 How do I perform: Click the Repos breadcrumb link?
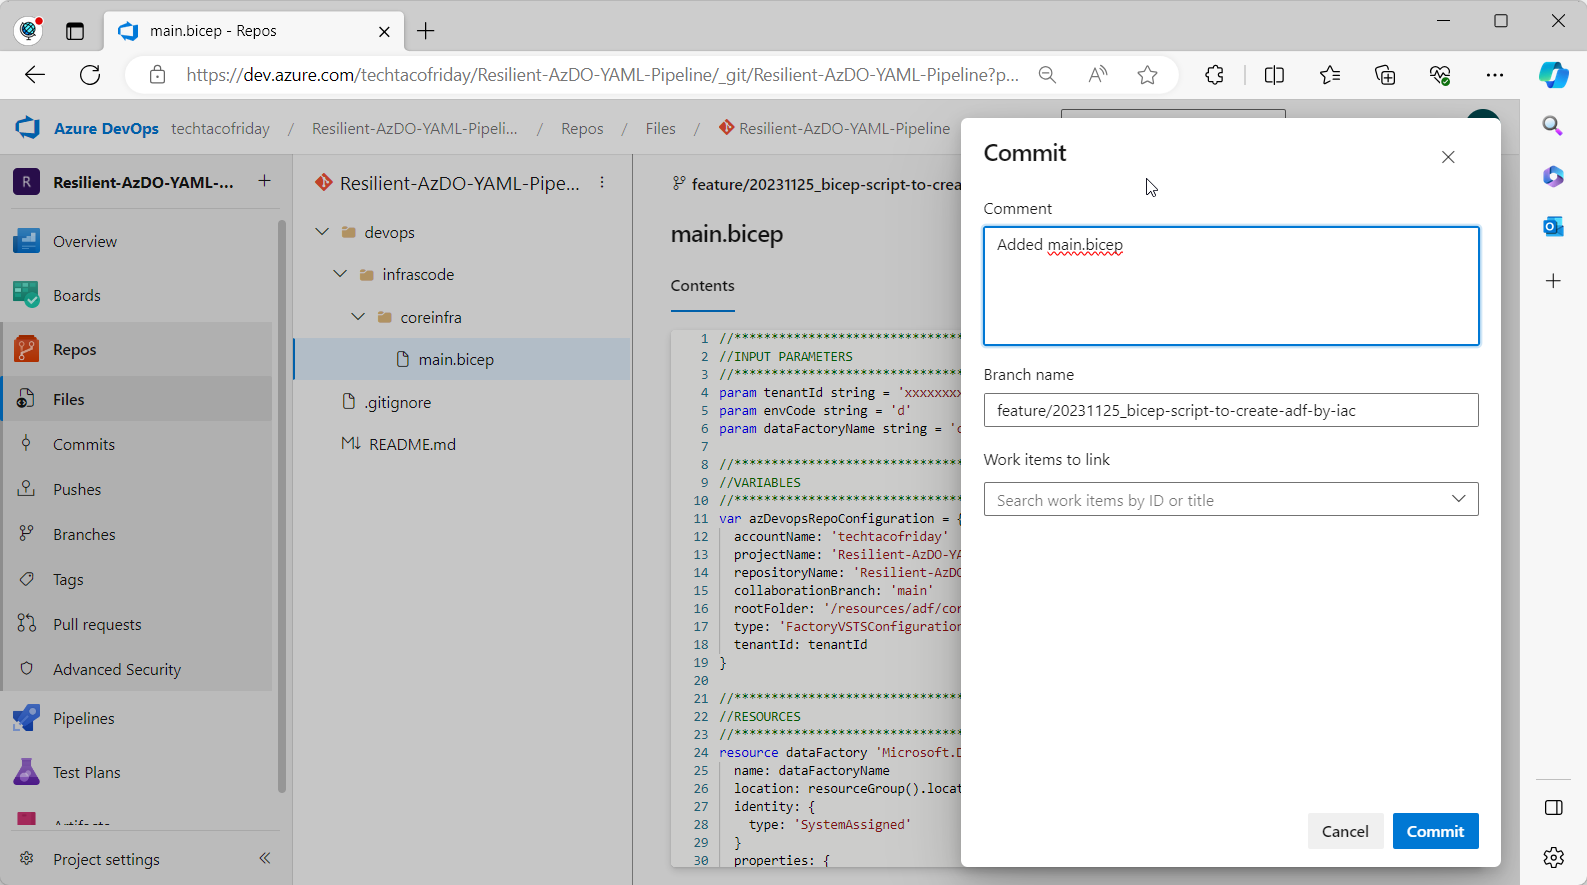pos(582,128)
